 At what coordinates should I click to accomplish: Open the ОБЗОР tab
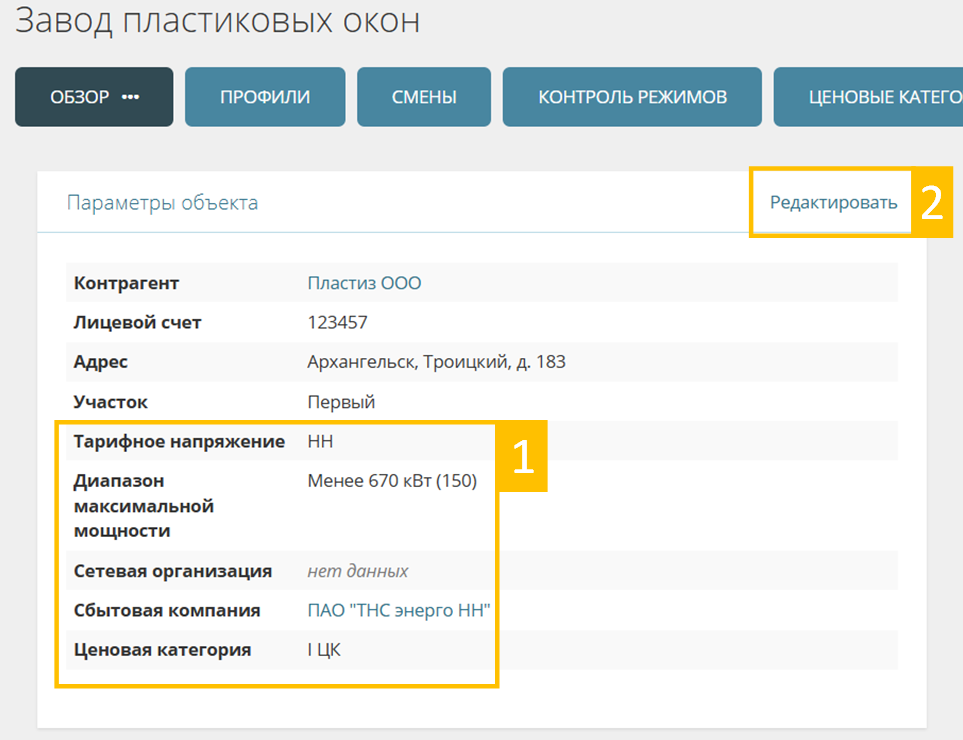pos(80,97)
